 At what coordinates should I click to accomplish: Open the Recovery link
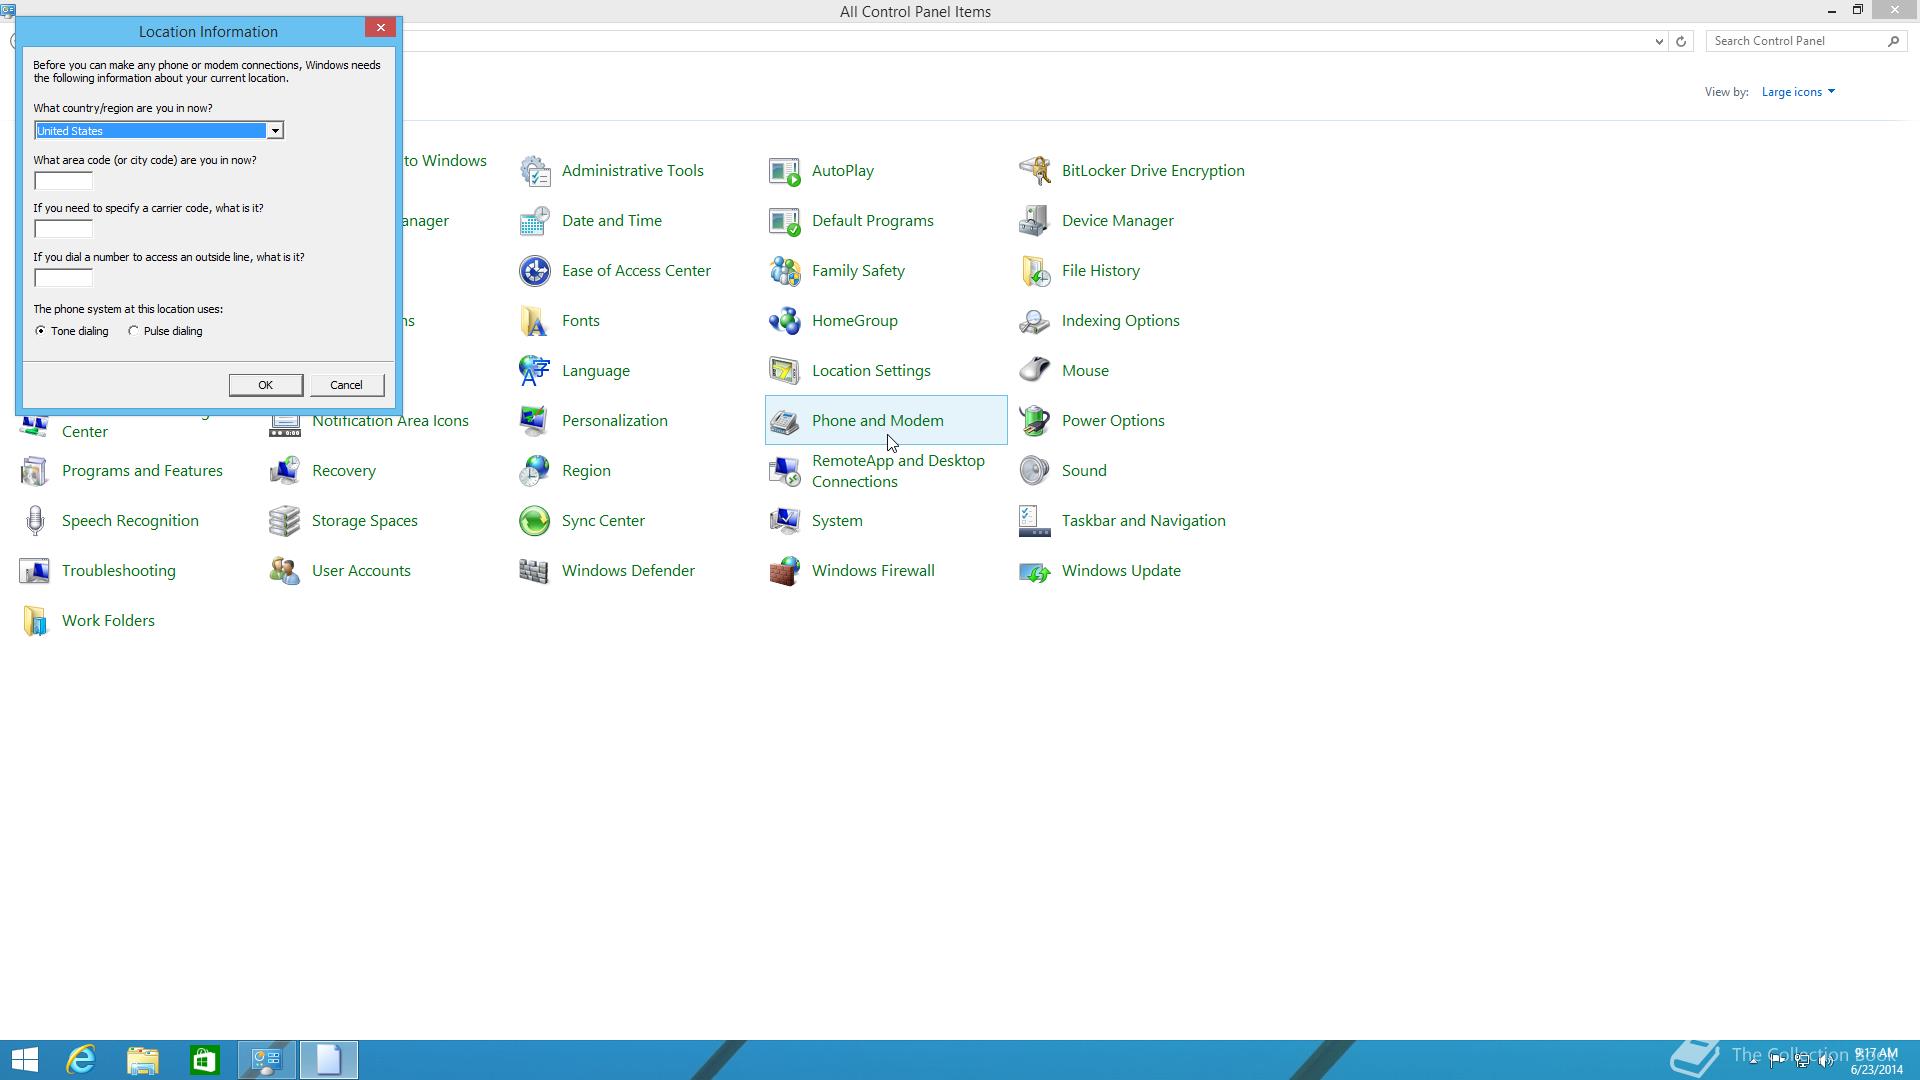(344, 471)
